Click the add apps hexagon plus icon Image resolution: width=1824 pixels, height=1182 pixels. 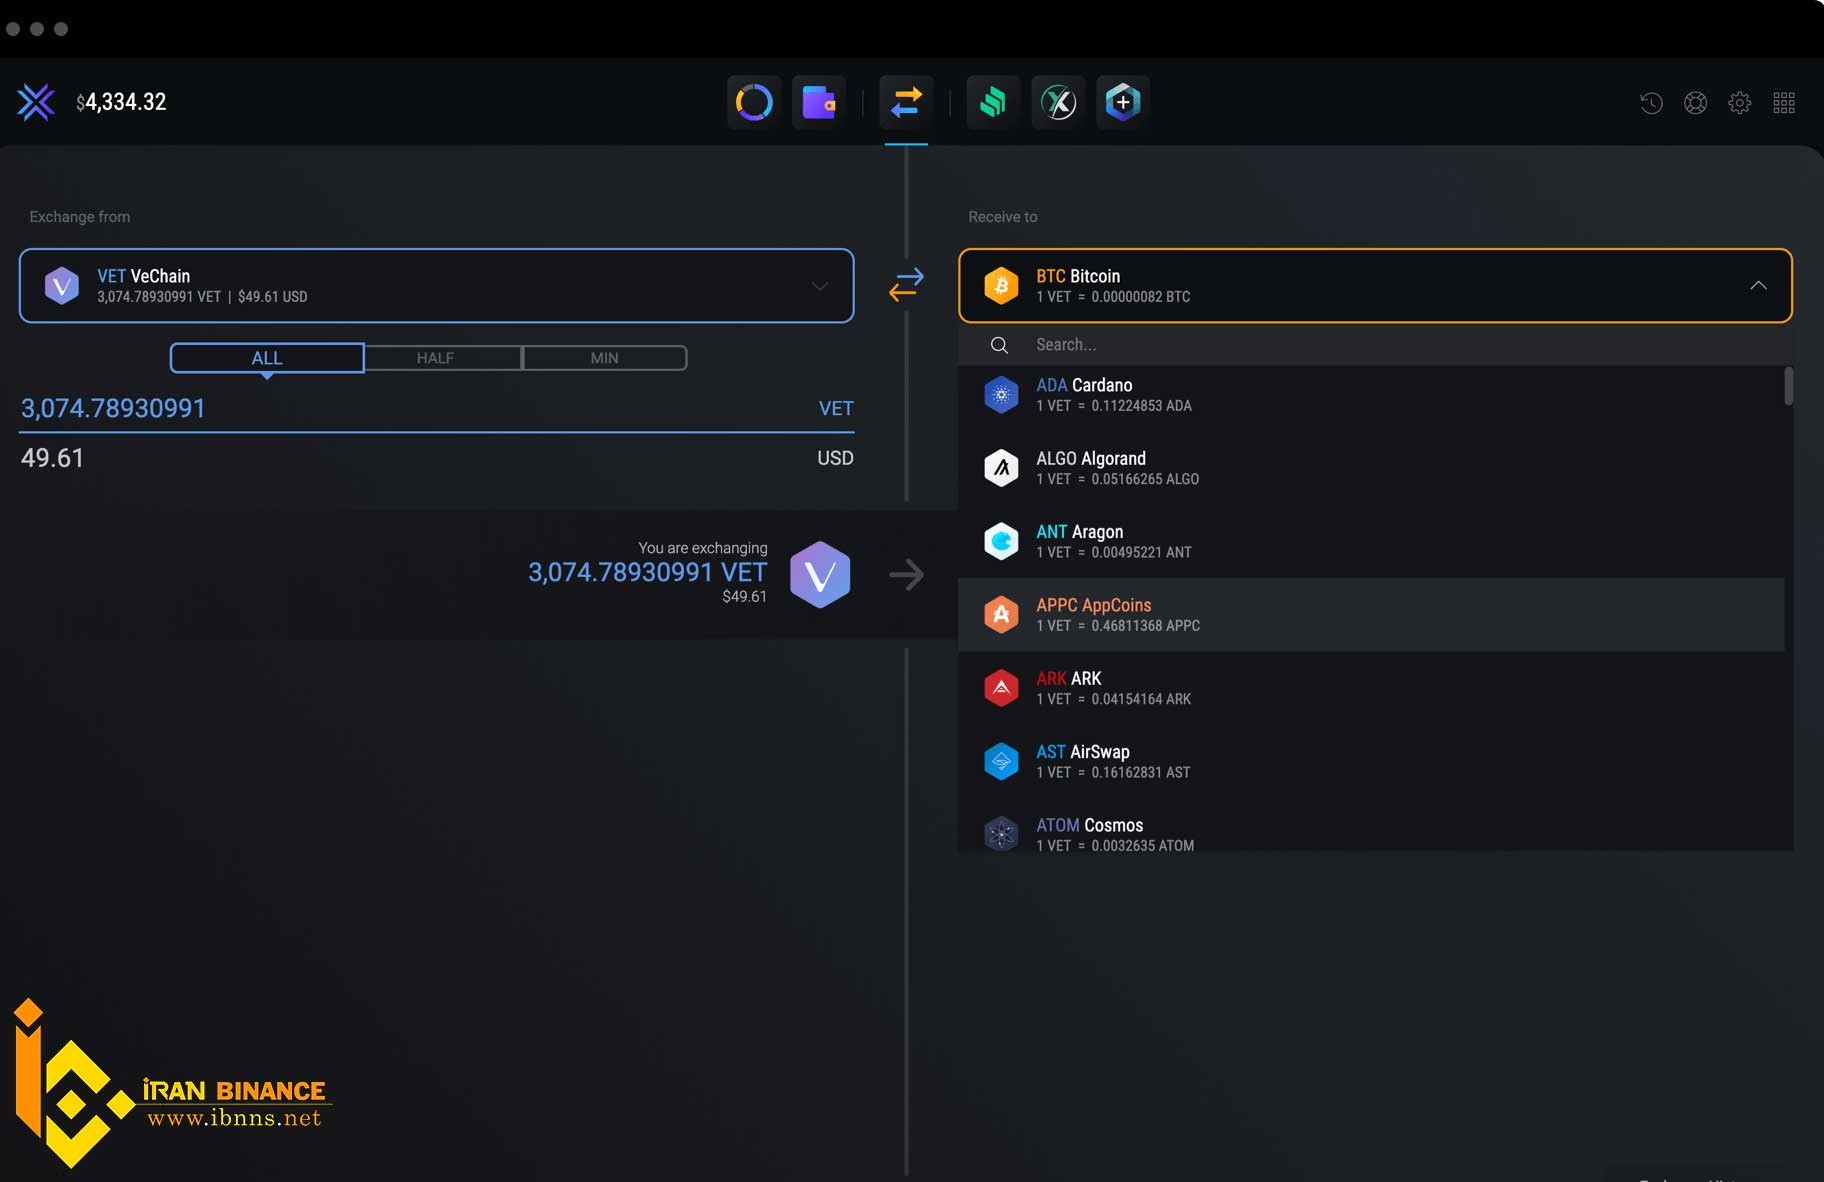tap(1123, 102)
